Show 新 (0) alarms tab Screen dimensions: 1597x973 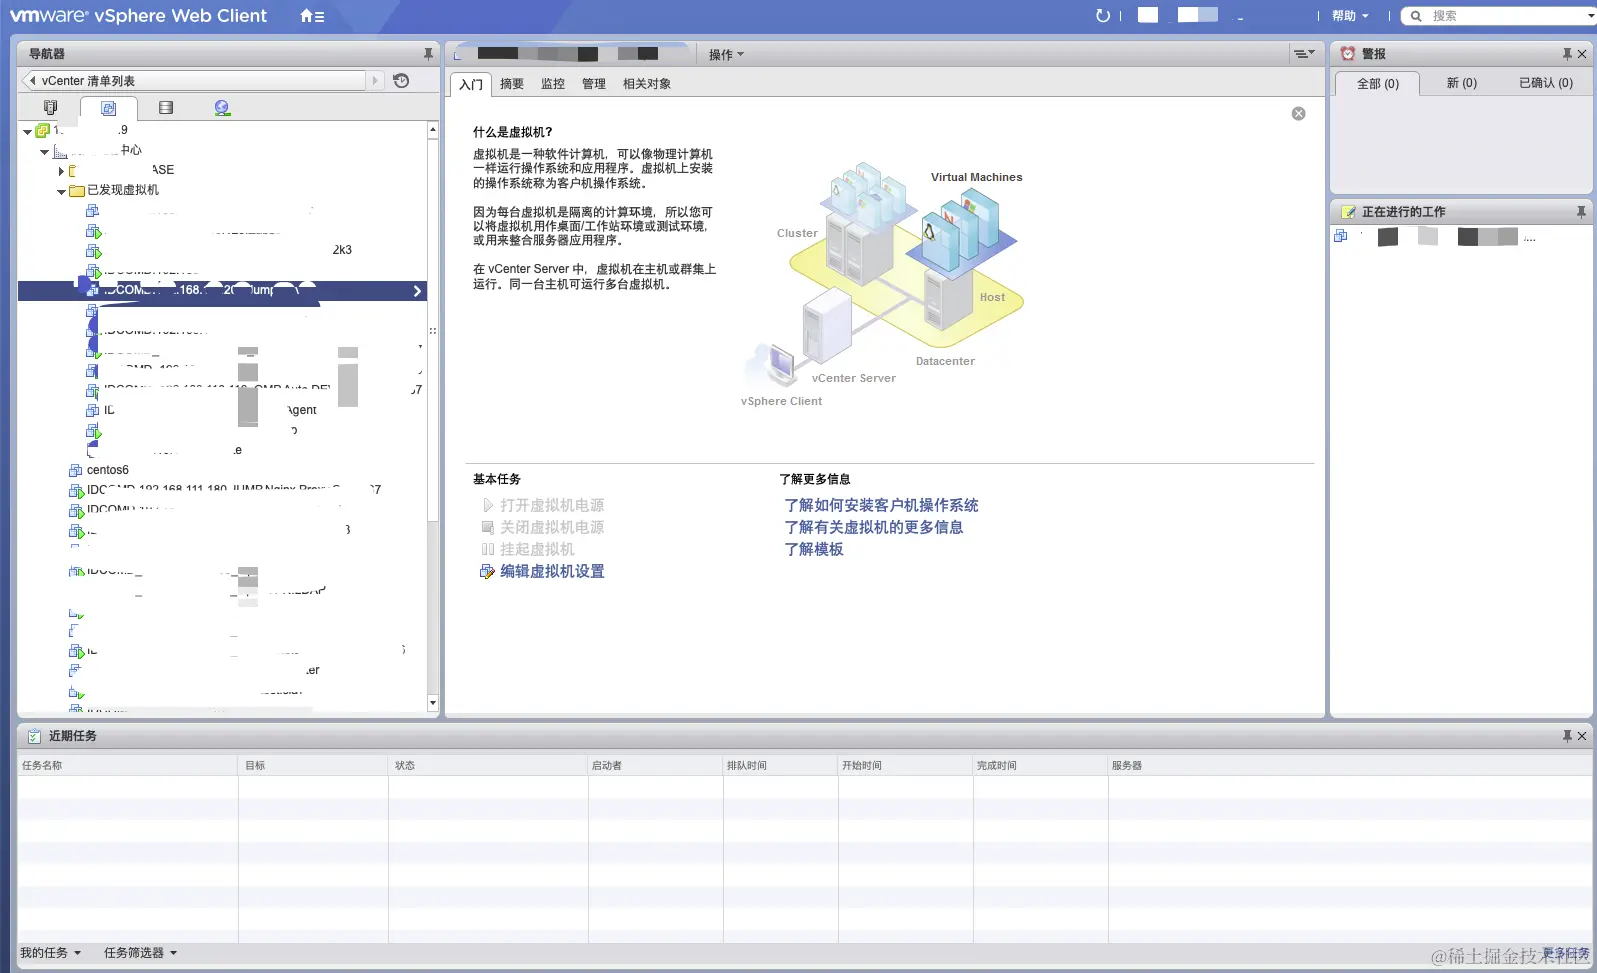tap(1462, 83)
